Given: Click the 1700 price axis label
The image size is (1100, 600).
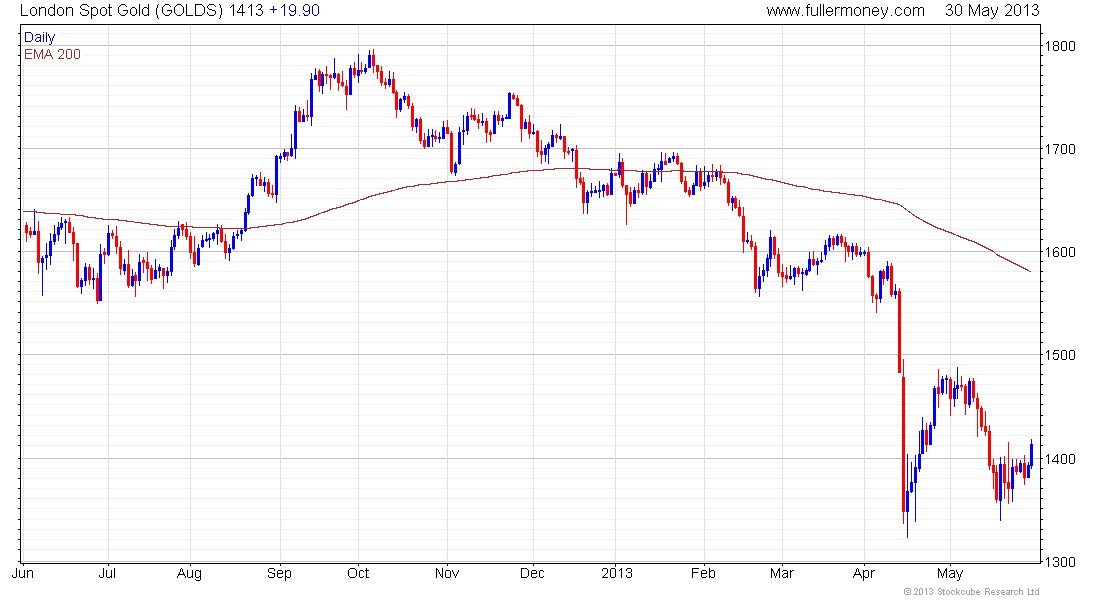Looking at the screenshot, I should coord(1060,149).
